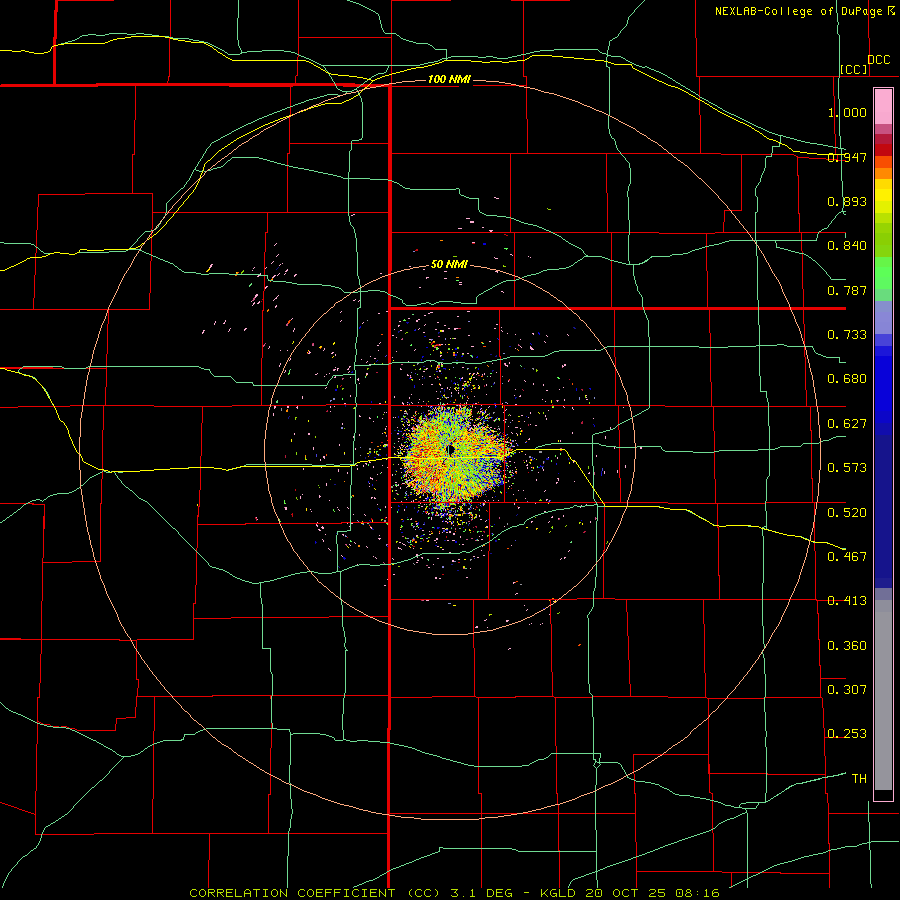Viewport: 900px width, 900px height.
Task: Click the TH label at the legend bottom
Action: [859, 779]
